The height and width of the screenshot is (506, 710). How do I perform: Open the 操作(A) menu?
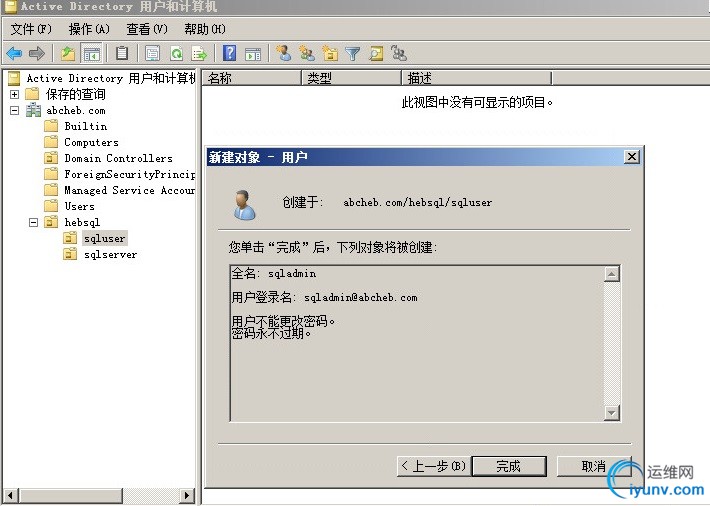89,29
